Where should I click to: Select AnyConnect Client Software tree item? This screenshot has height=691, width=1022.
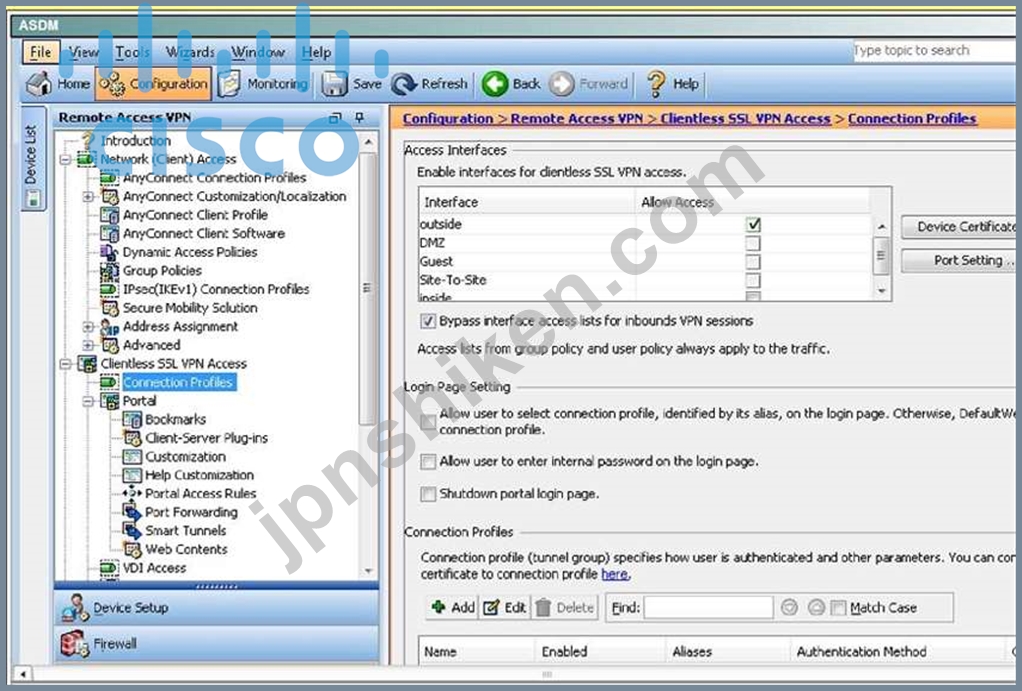(x=203, y=233)
